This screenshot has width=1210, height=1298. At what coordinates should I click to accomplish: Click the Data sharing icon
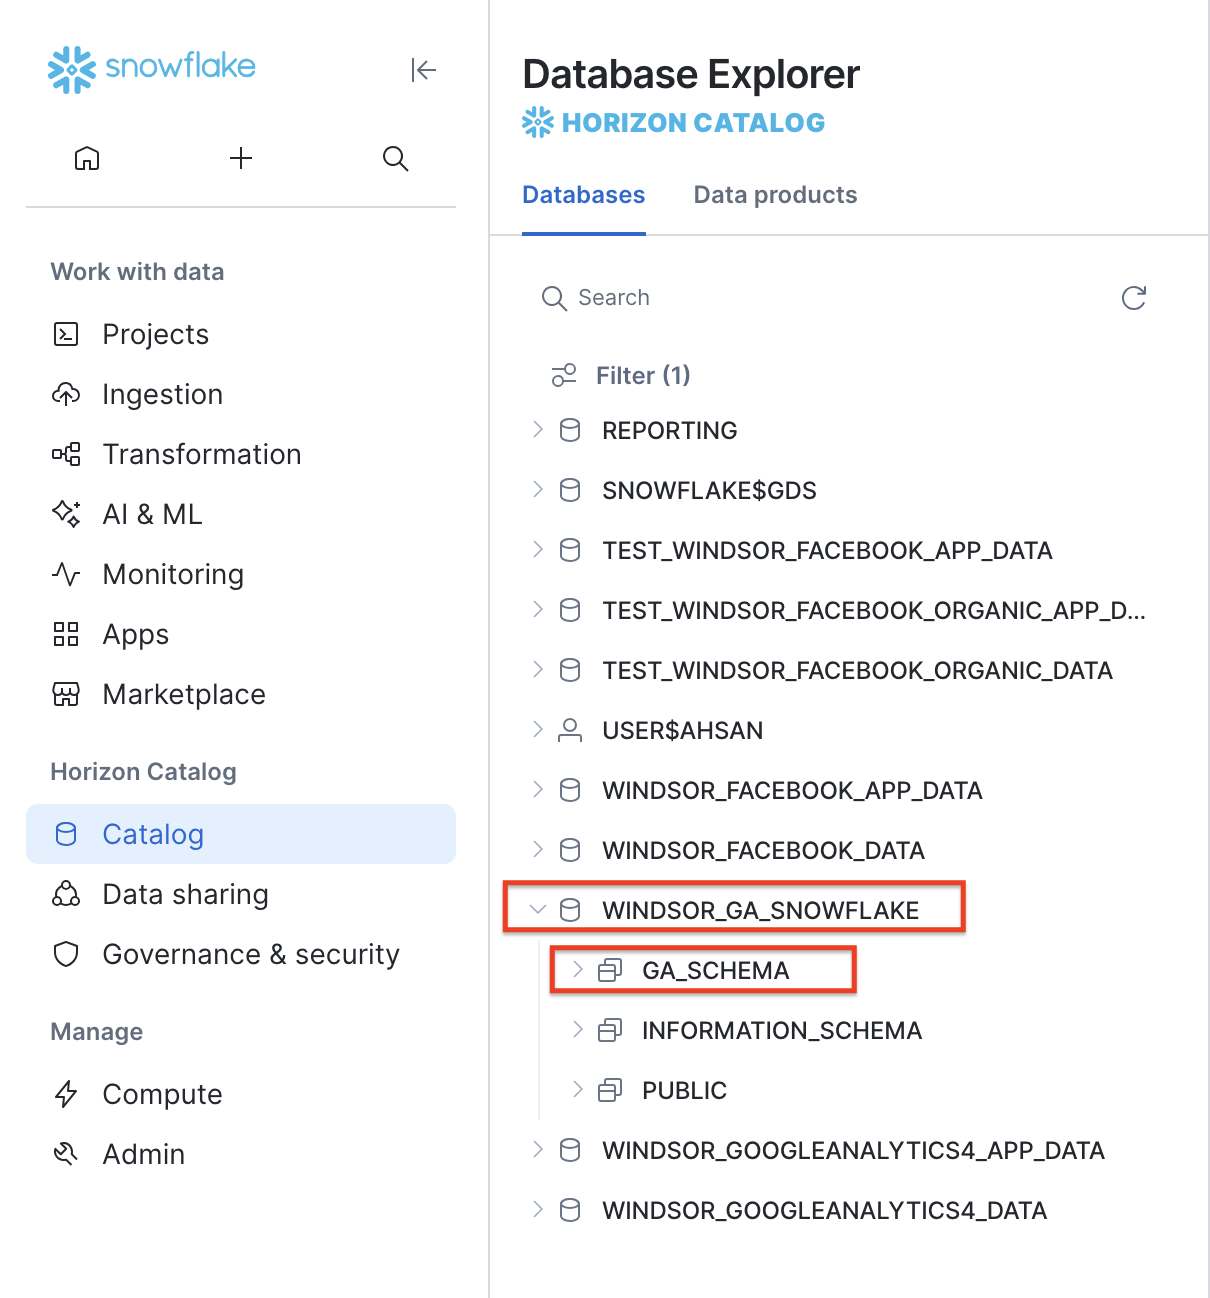pyautogui.click(x=66, y=894)
